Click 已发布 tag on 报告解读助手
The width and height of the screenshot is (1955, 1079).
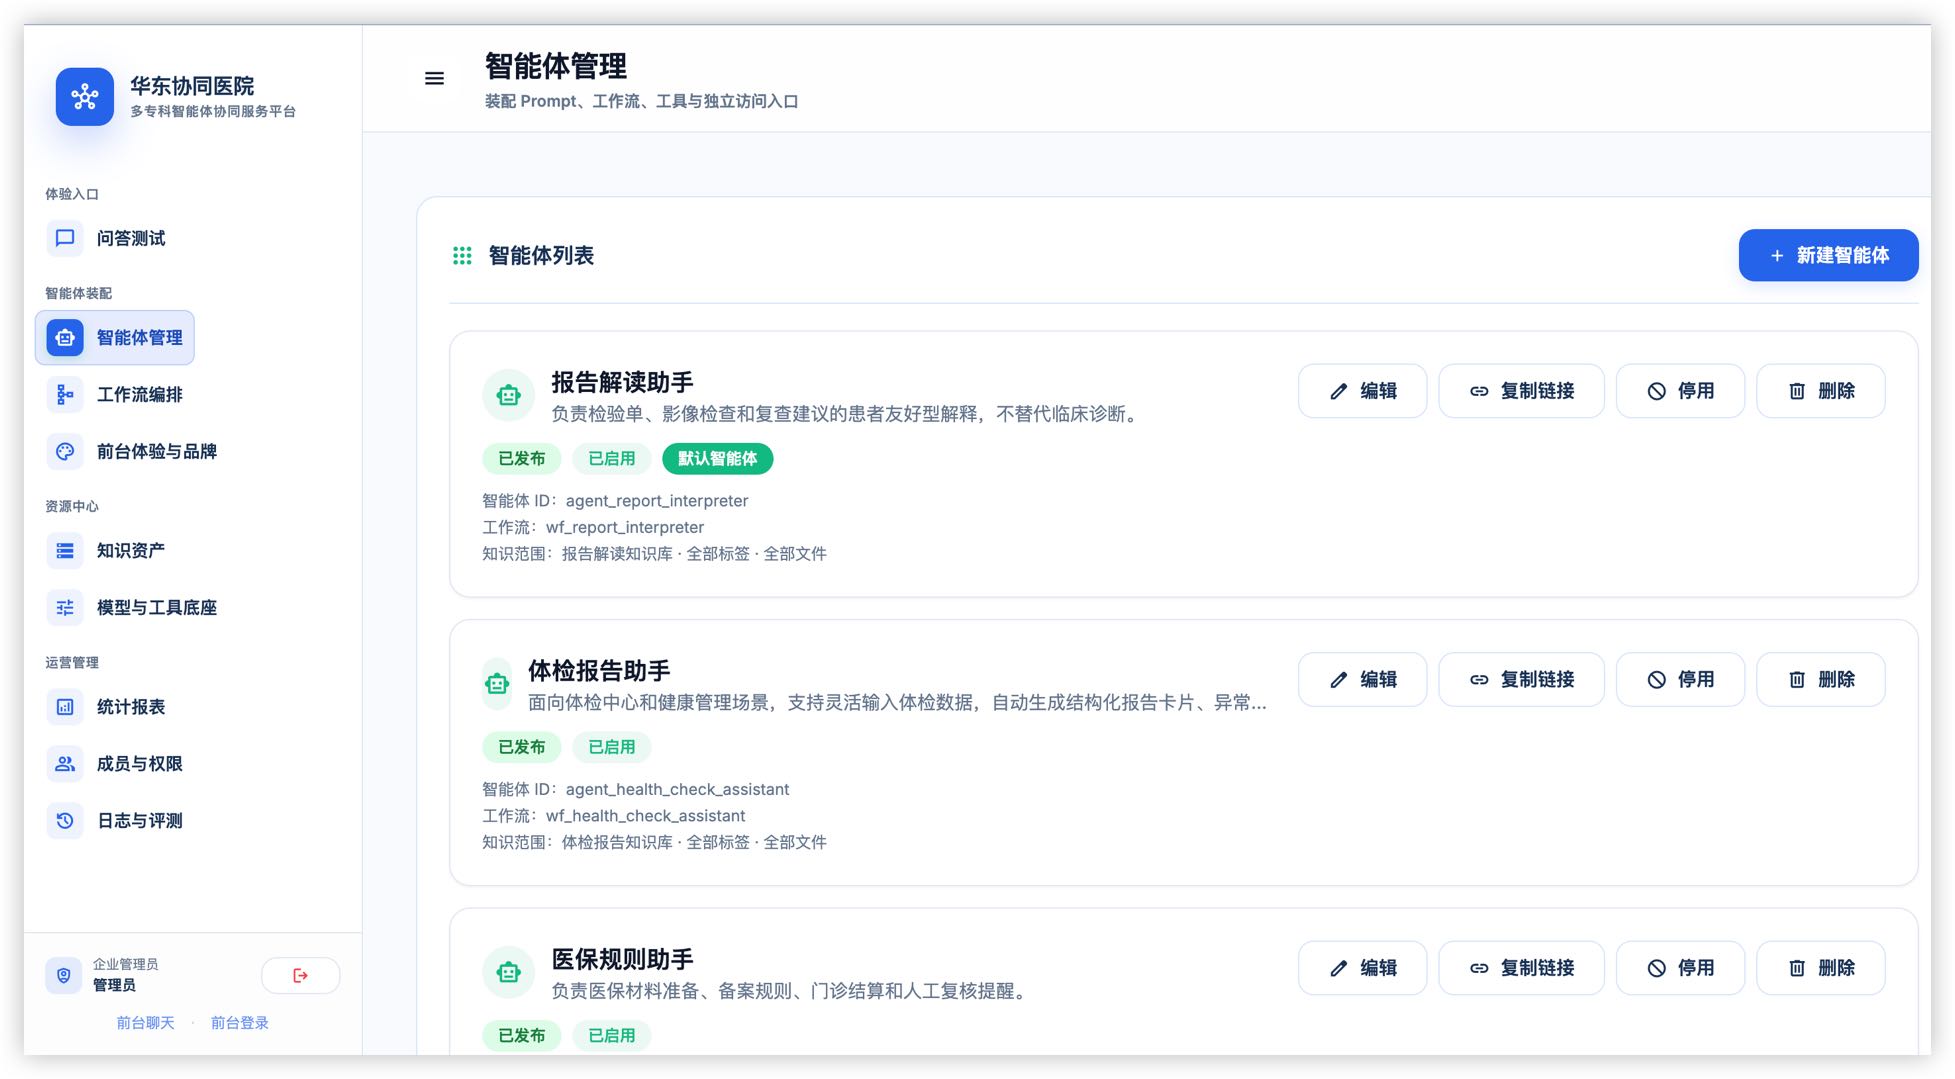pyautogui.click(x=522, y=459)
